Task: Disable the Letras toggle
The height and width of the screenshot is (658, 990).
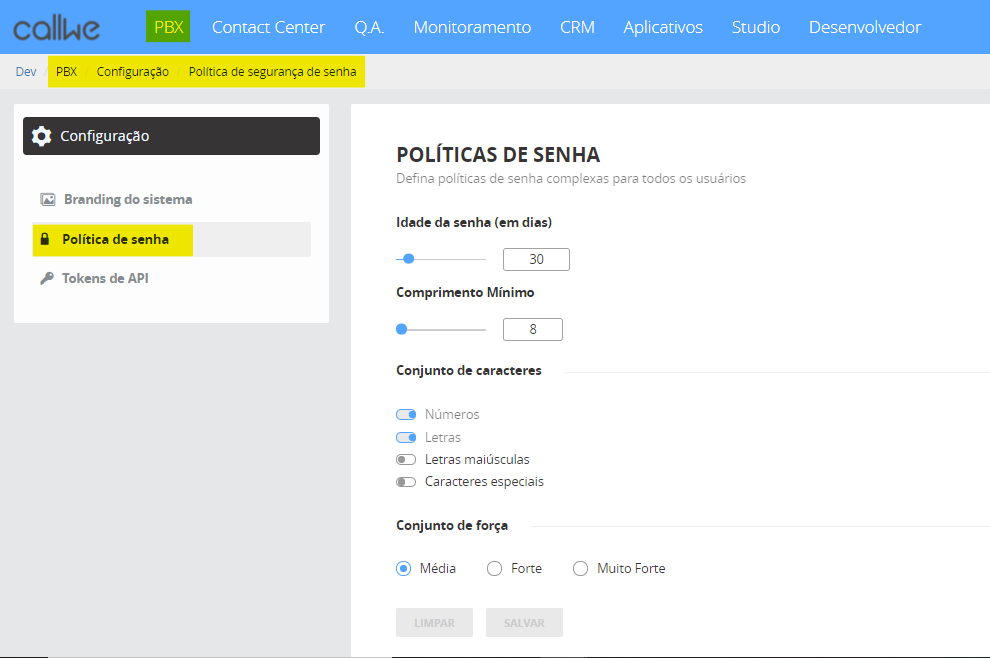Action: tap(406, 437)
